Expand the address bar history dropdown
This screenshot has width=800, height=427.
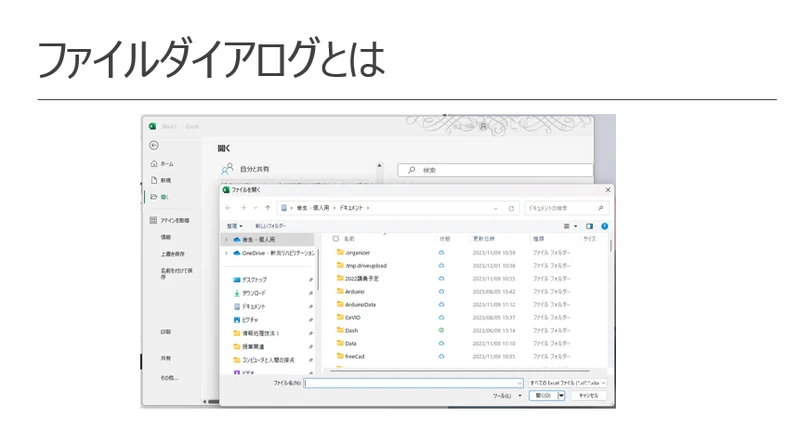[x=495, y=208]
